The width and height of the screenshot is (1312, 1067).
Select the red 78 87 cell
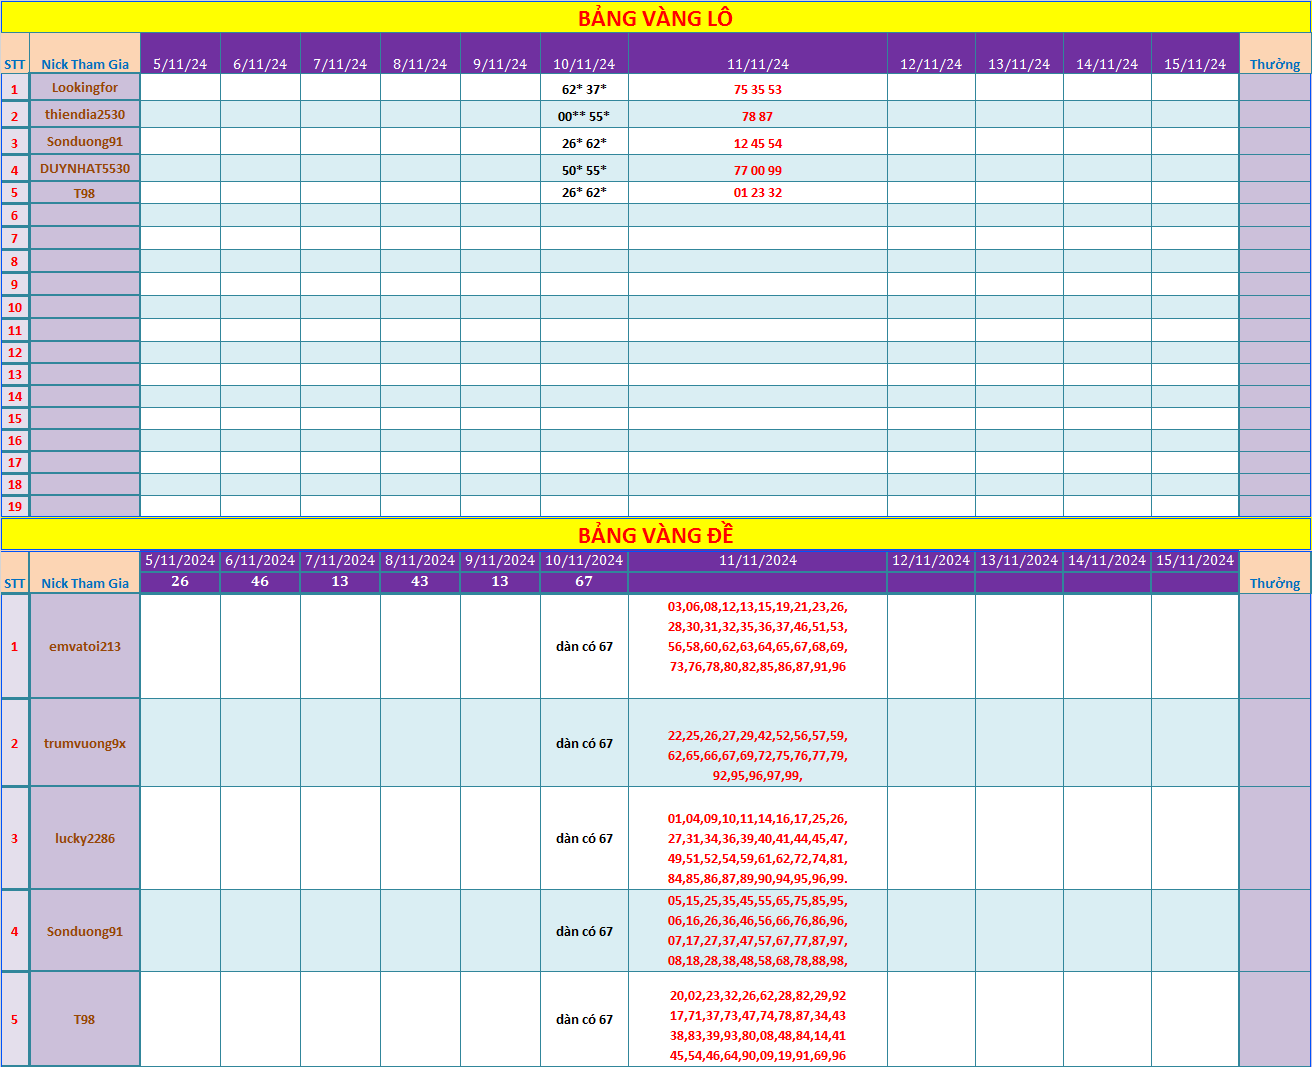point(758,115)
